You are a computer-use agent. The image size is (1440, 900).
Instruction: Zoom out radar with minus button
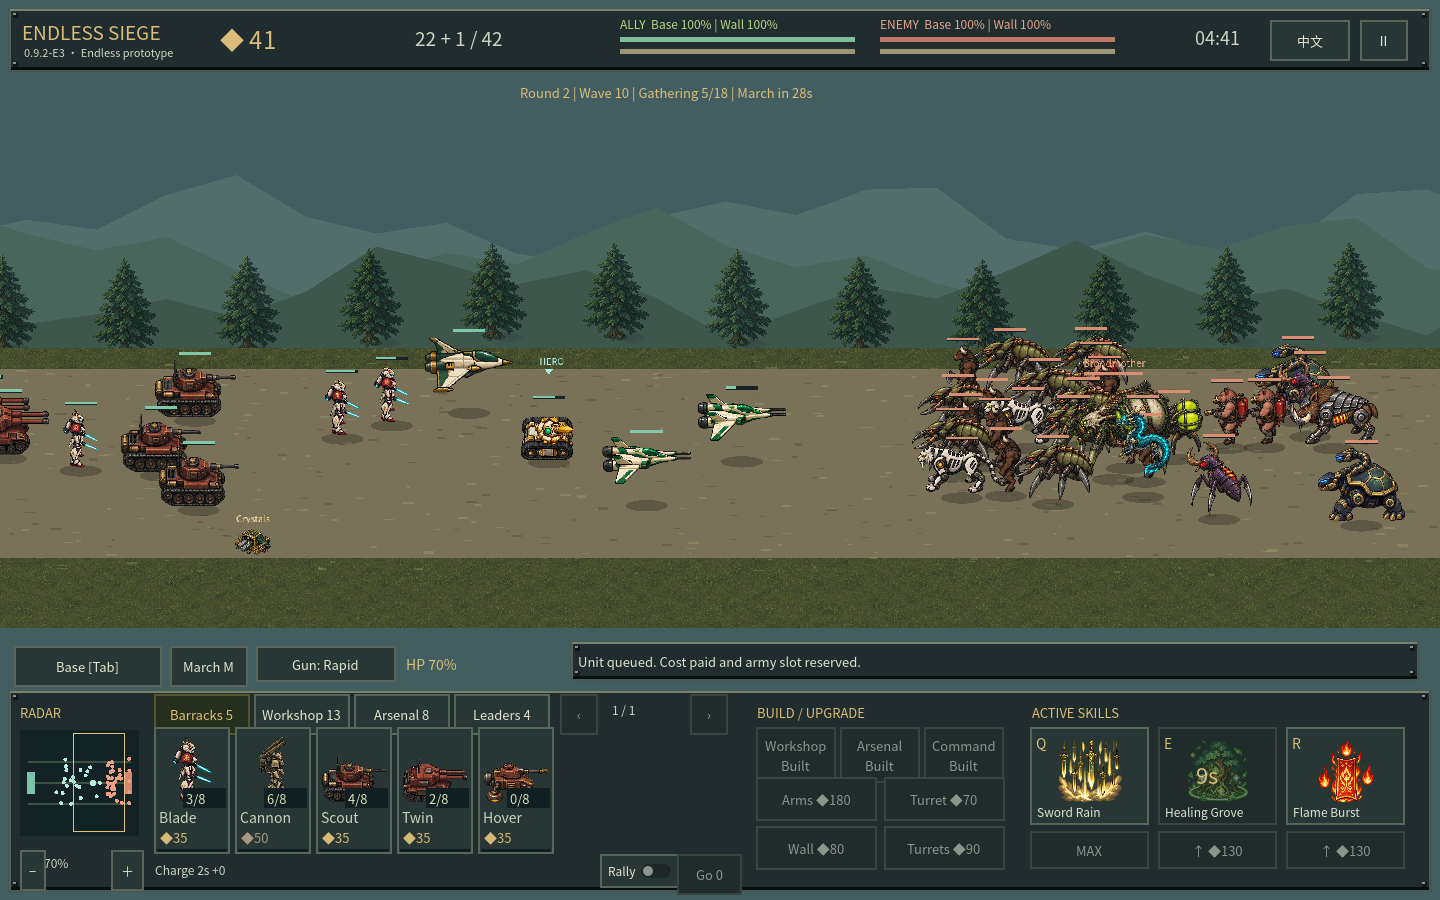pyautogui.click(x=32, y=871)
